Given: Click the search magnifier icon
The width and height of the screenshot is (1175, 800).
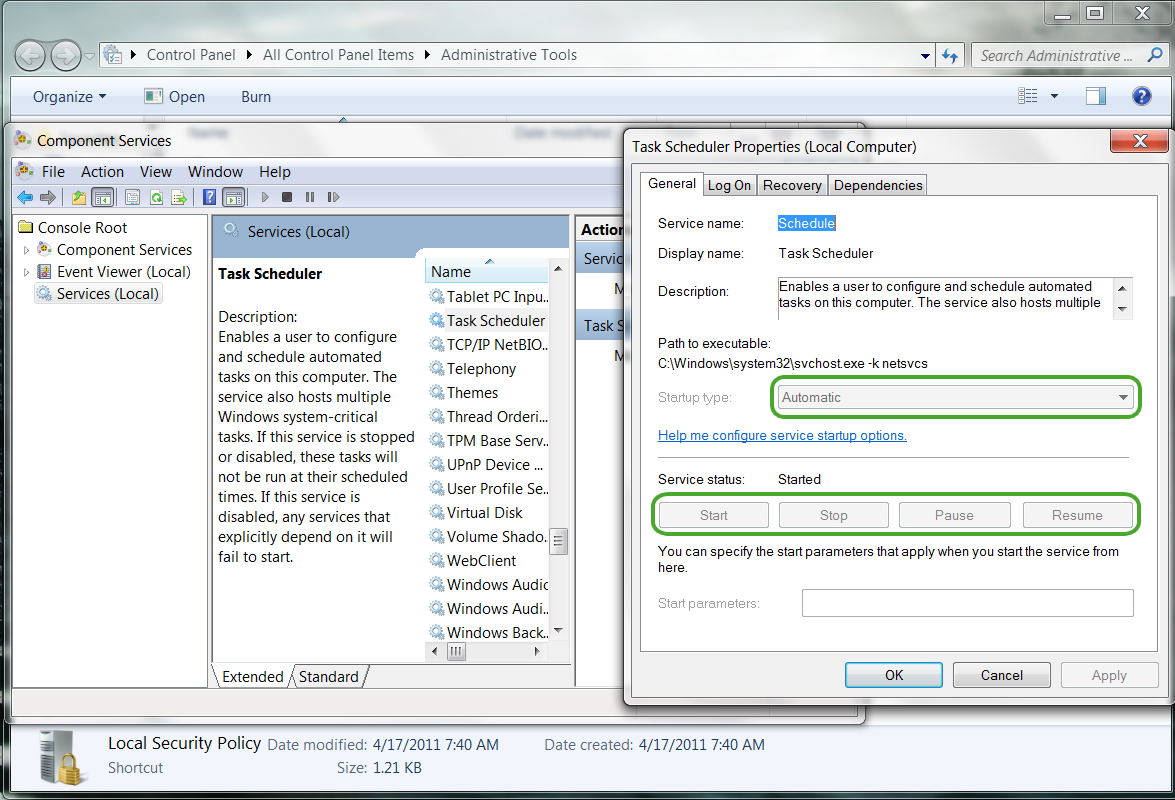Looking at the screenshot, I should [x=1155, y=55].
